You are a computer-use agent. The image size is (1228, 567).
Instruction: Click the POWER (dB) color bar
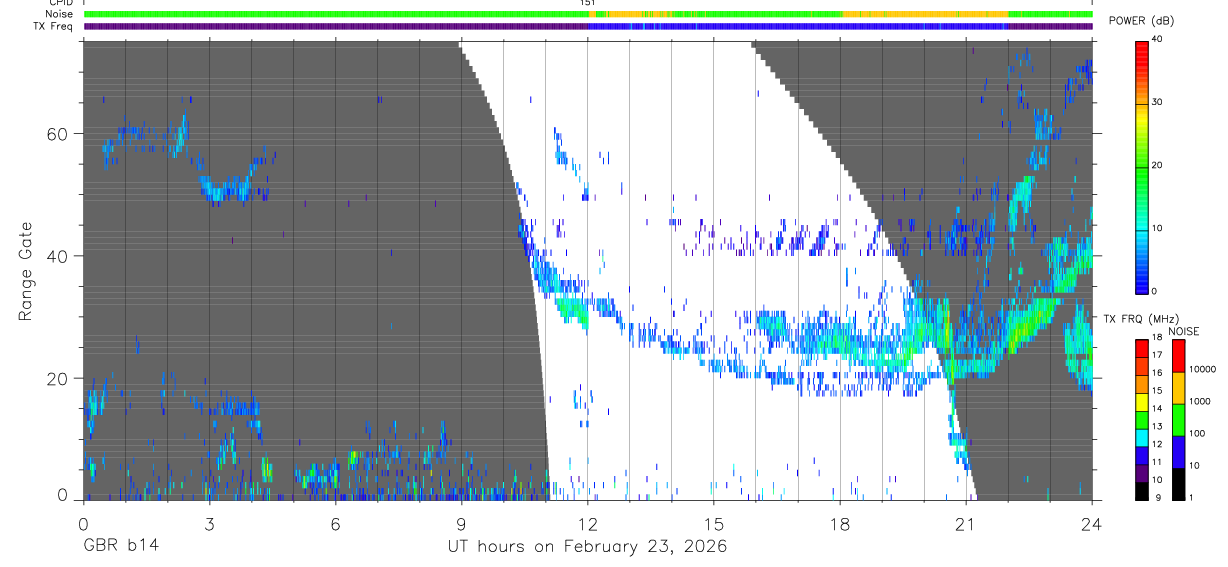[x=1141, y=166]
